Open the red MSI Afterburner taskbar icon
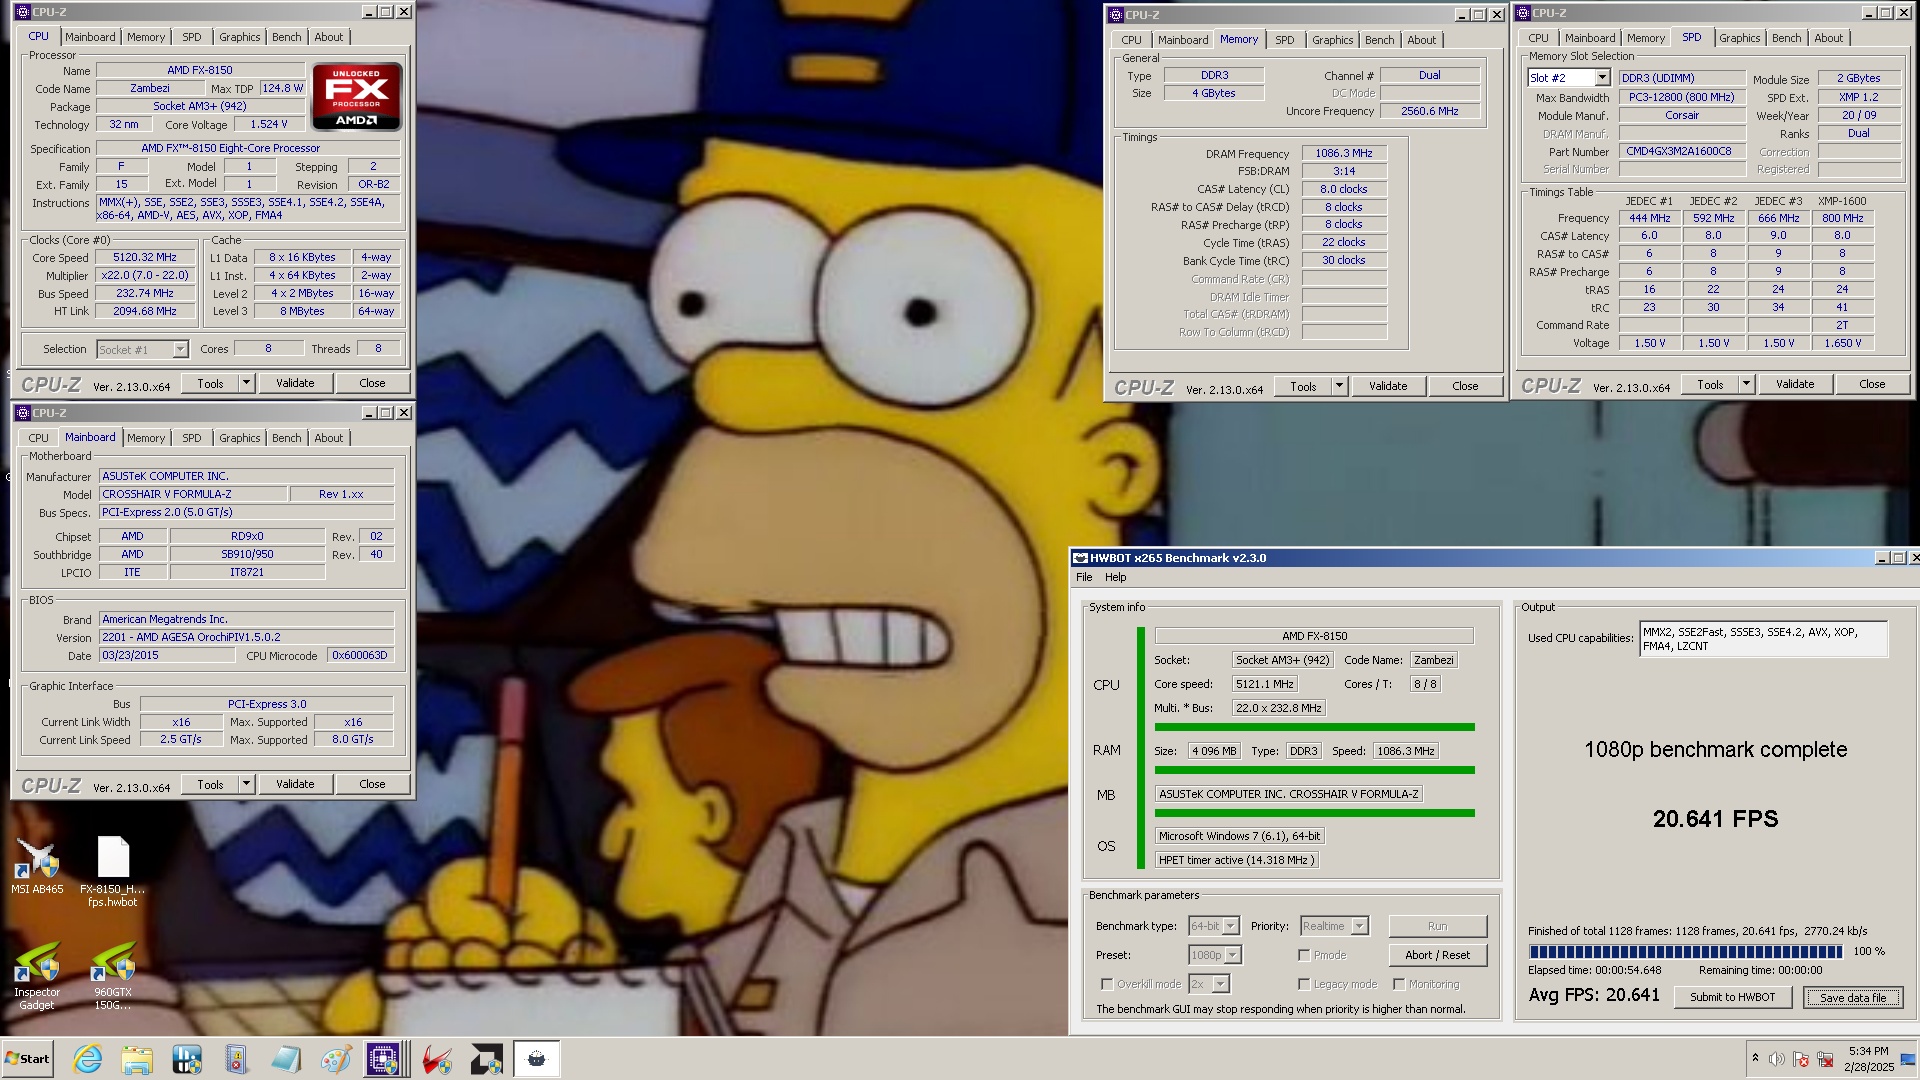 (x=436, y=1059)
